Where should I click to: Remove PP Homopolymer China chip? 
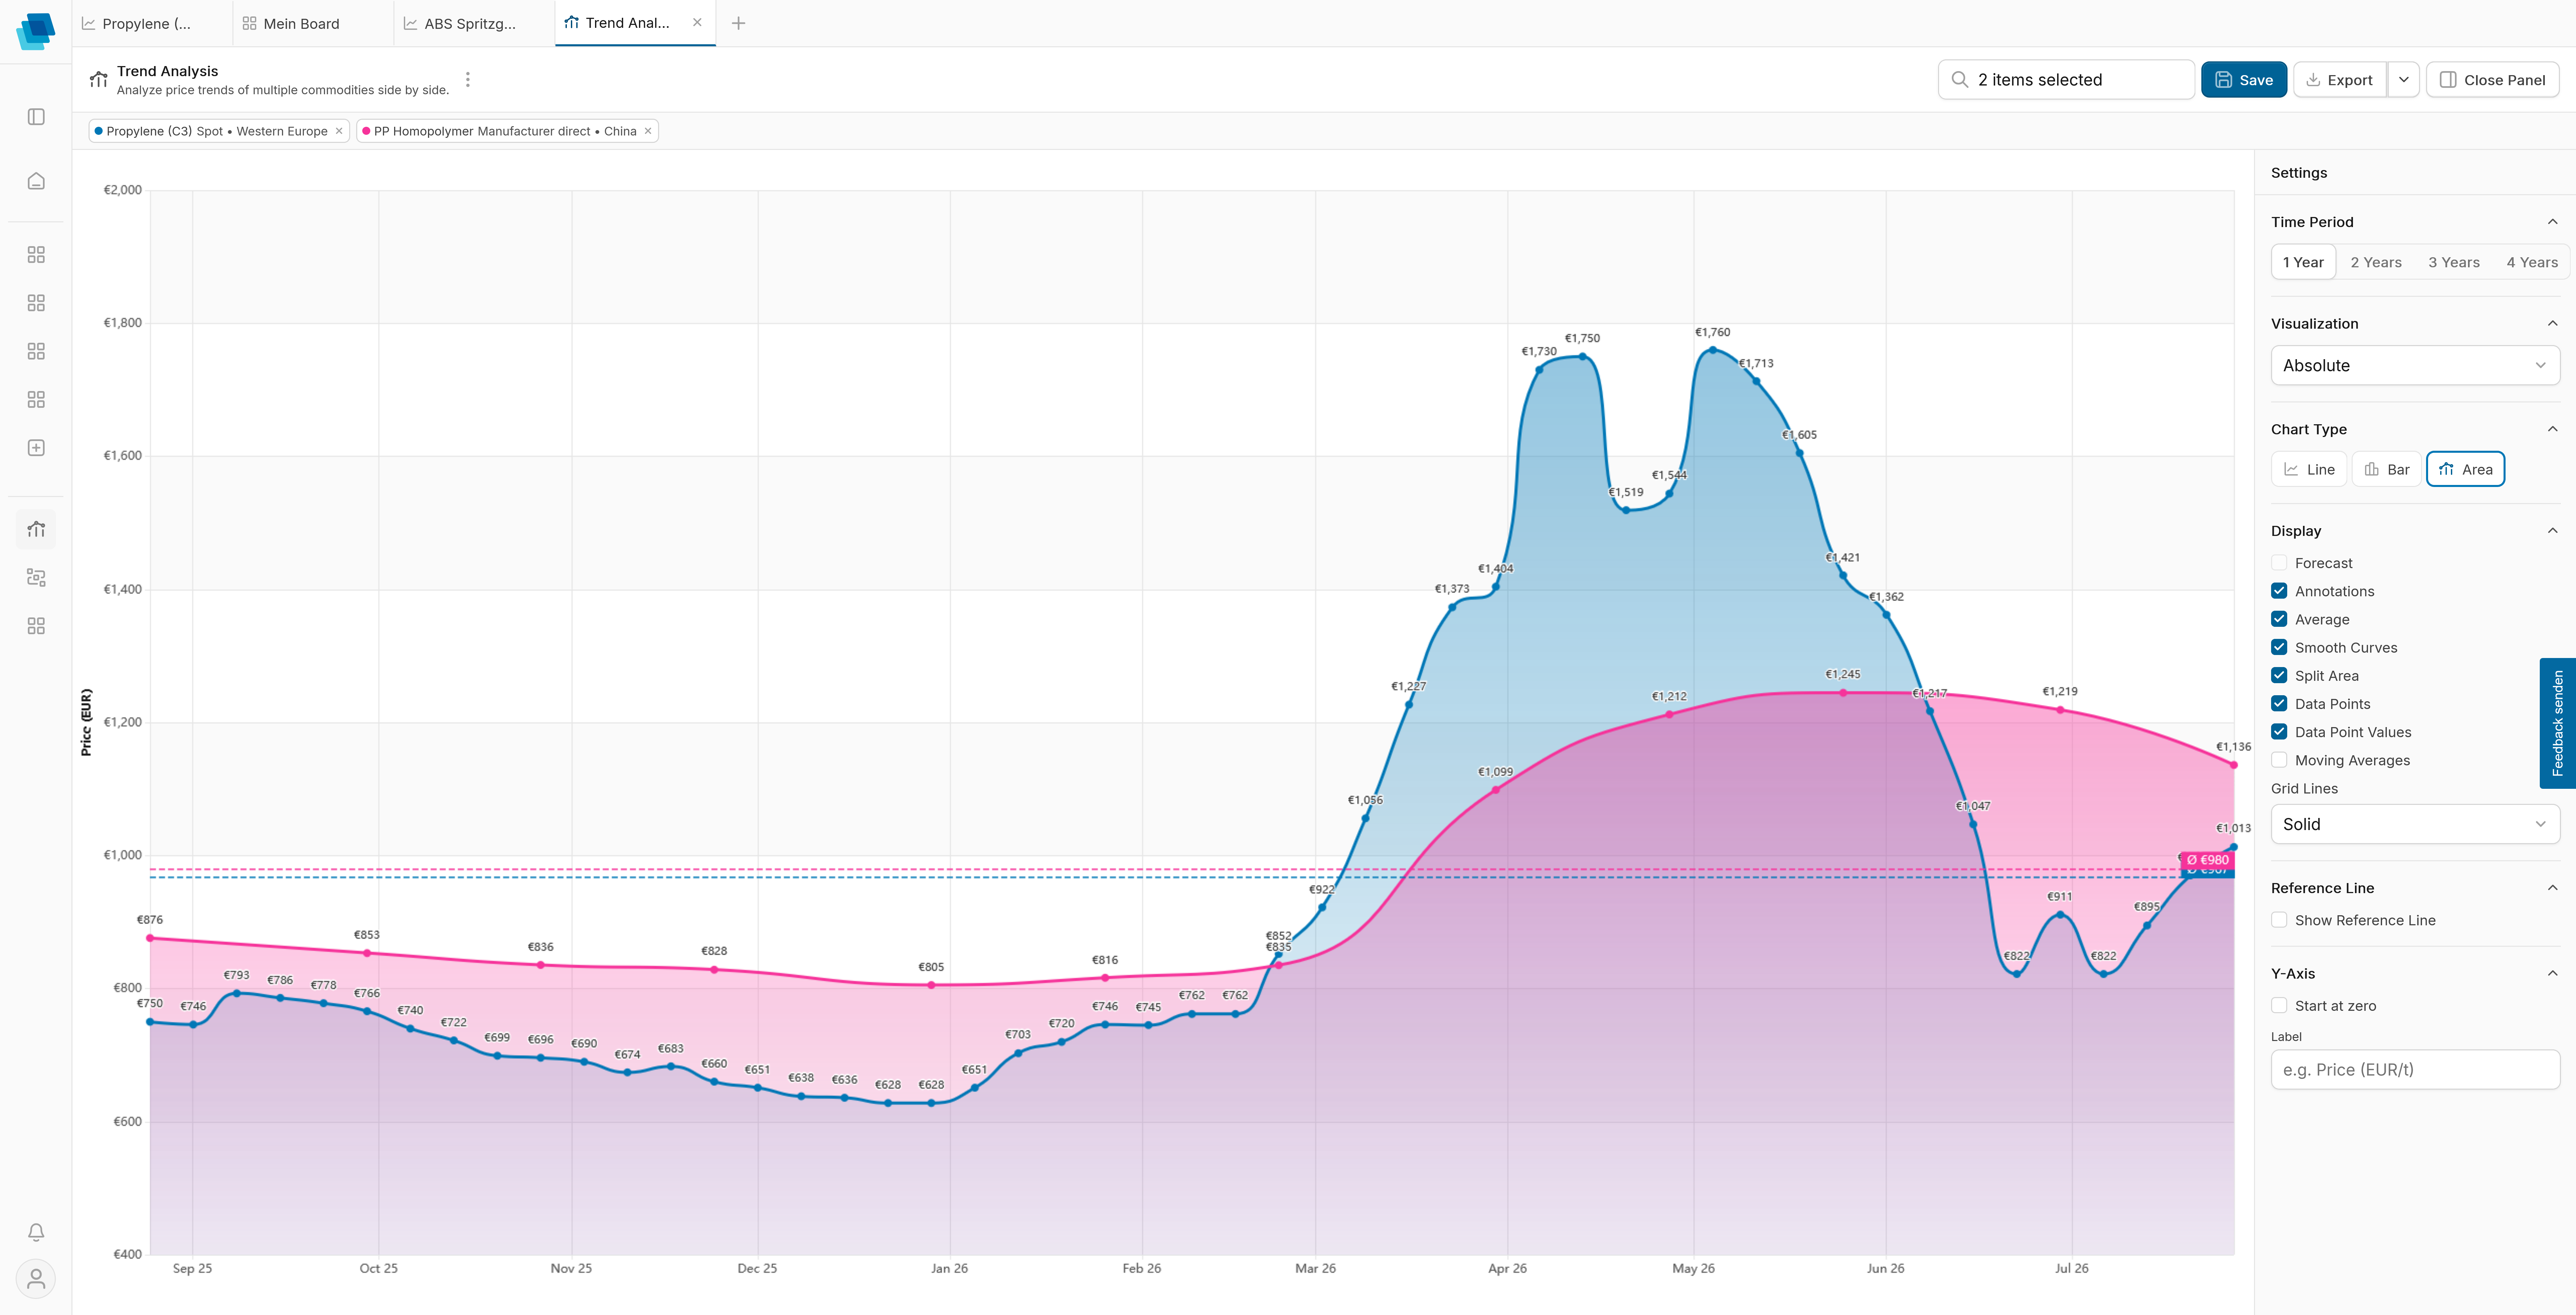[648, 131]
